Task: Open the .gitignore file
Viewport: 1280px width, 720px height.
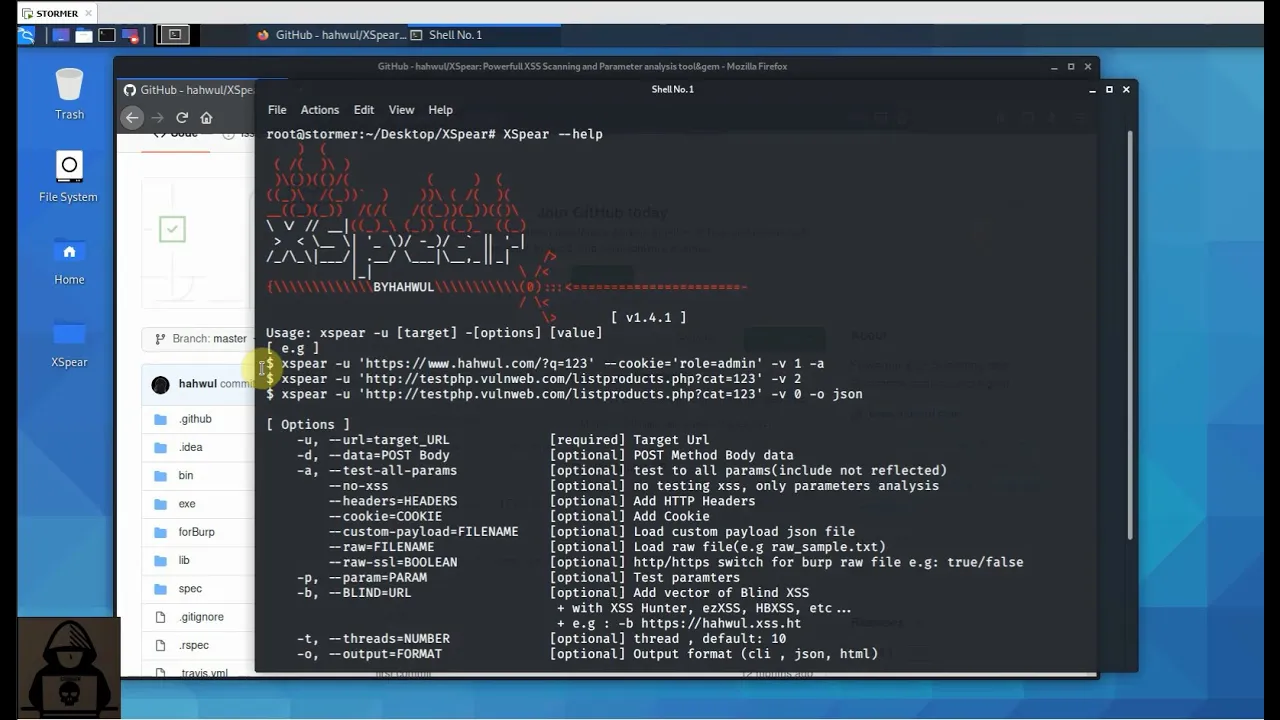Action: tap(201, 617)
